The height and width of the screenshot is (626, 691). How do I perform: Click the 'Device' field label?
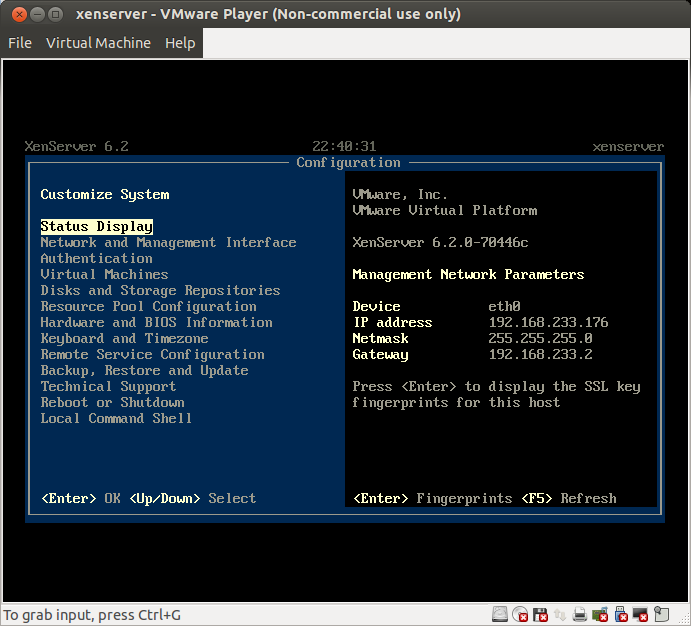coord(376,307)
